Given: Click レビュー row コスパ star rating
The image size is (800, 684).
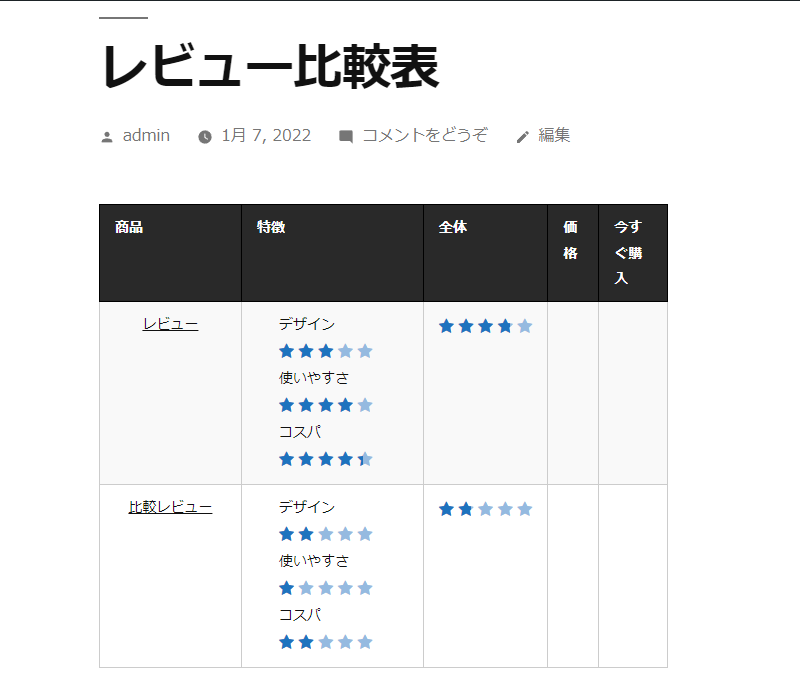Looking at the screenshot, I should coord(326,459).
